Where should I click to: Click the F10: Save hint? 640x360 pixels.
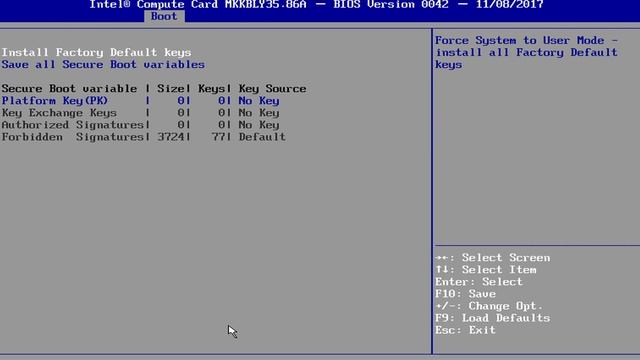(x=465, y=294)
